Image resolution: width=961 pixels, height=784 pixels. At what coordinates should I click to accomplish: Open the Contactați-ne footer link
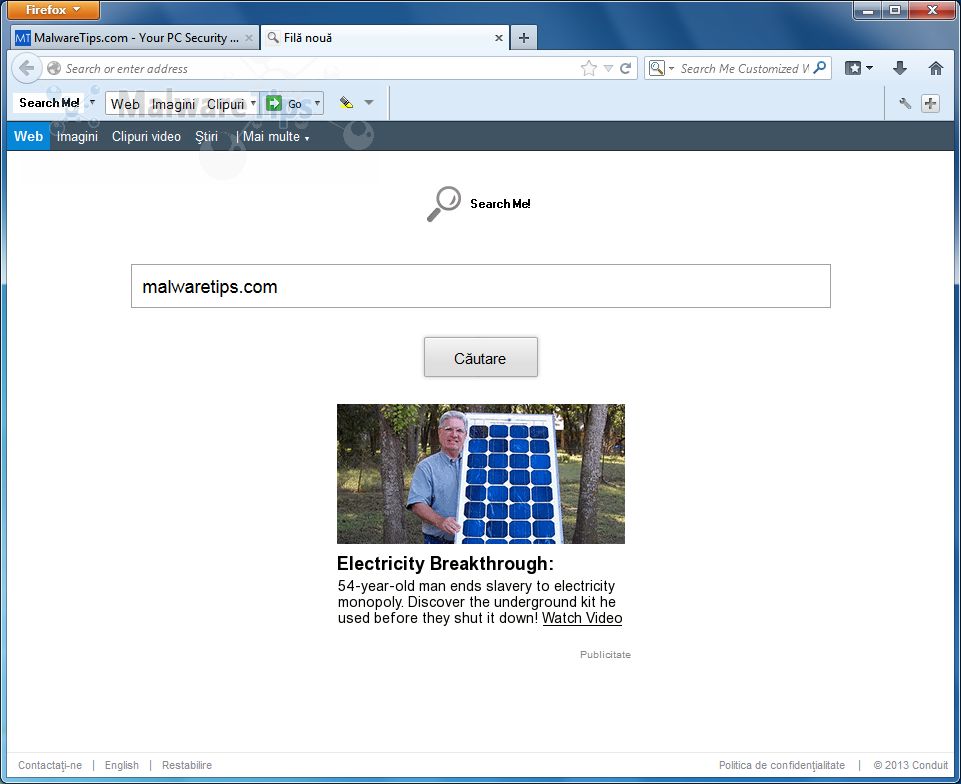(x=50, y=765)
